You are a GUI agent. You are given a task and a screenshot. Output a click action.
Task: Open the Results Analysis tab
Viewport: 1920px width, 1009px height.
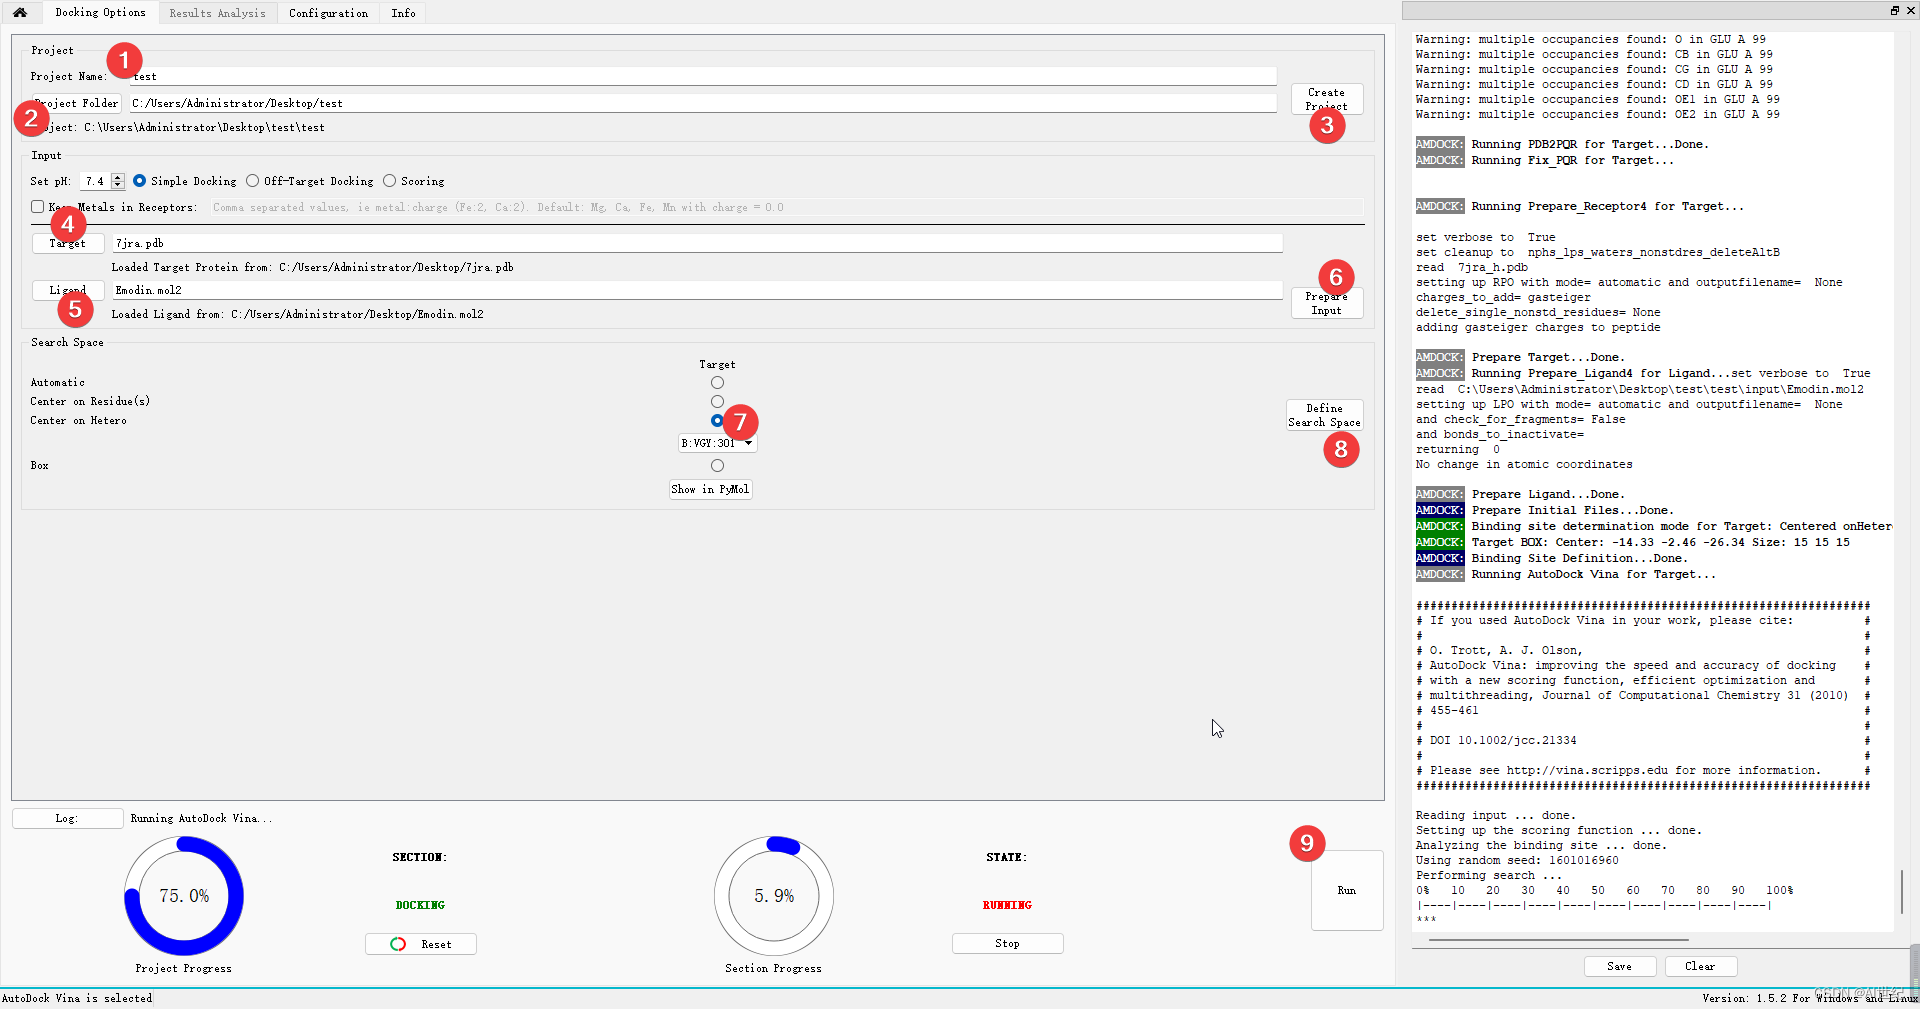coord(217,13)
